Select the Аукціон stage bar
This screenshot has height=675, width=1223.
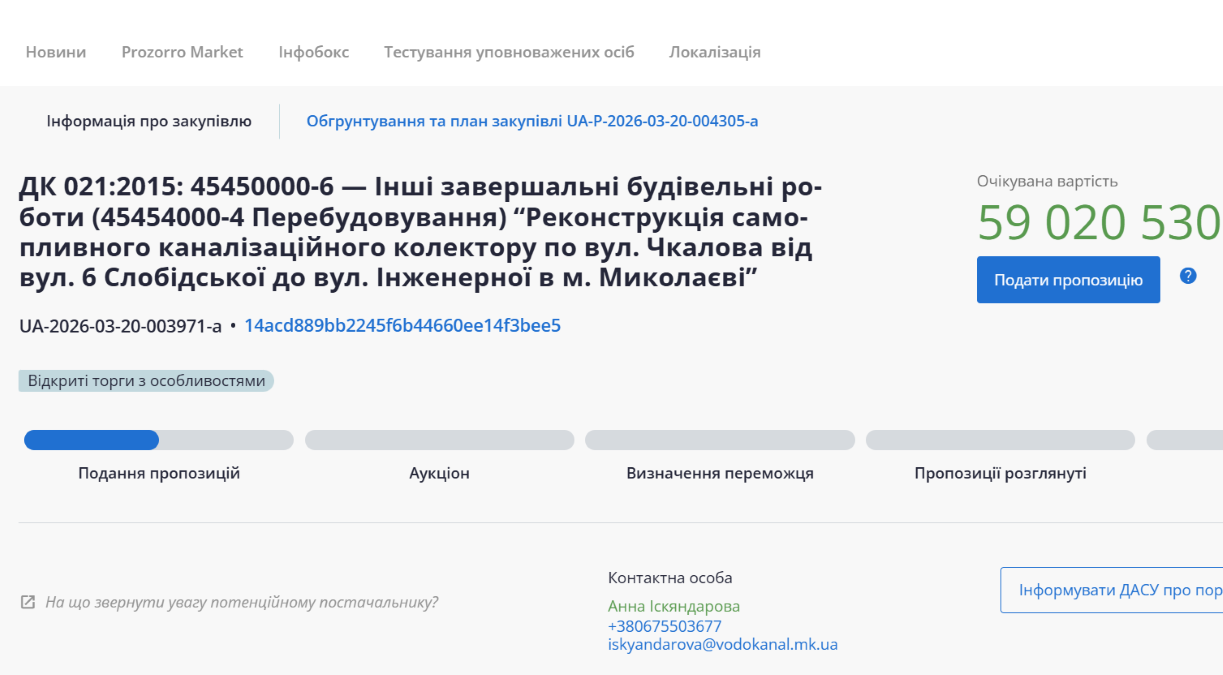coord(439,440)
